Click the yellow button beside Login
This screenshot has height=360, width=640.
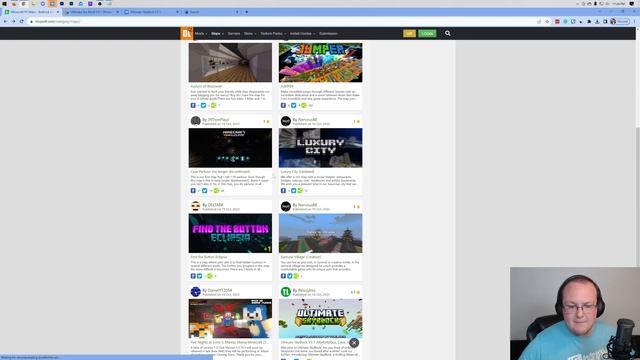point(409,33)
